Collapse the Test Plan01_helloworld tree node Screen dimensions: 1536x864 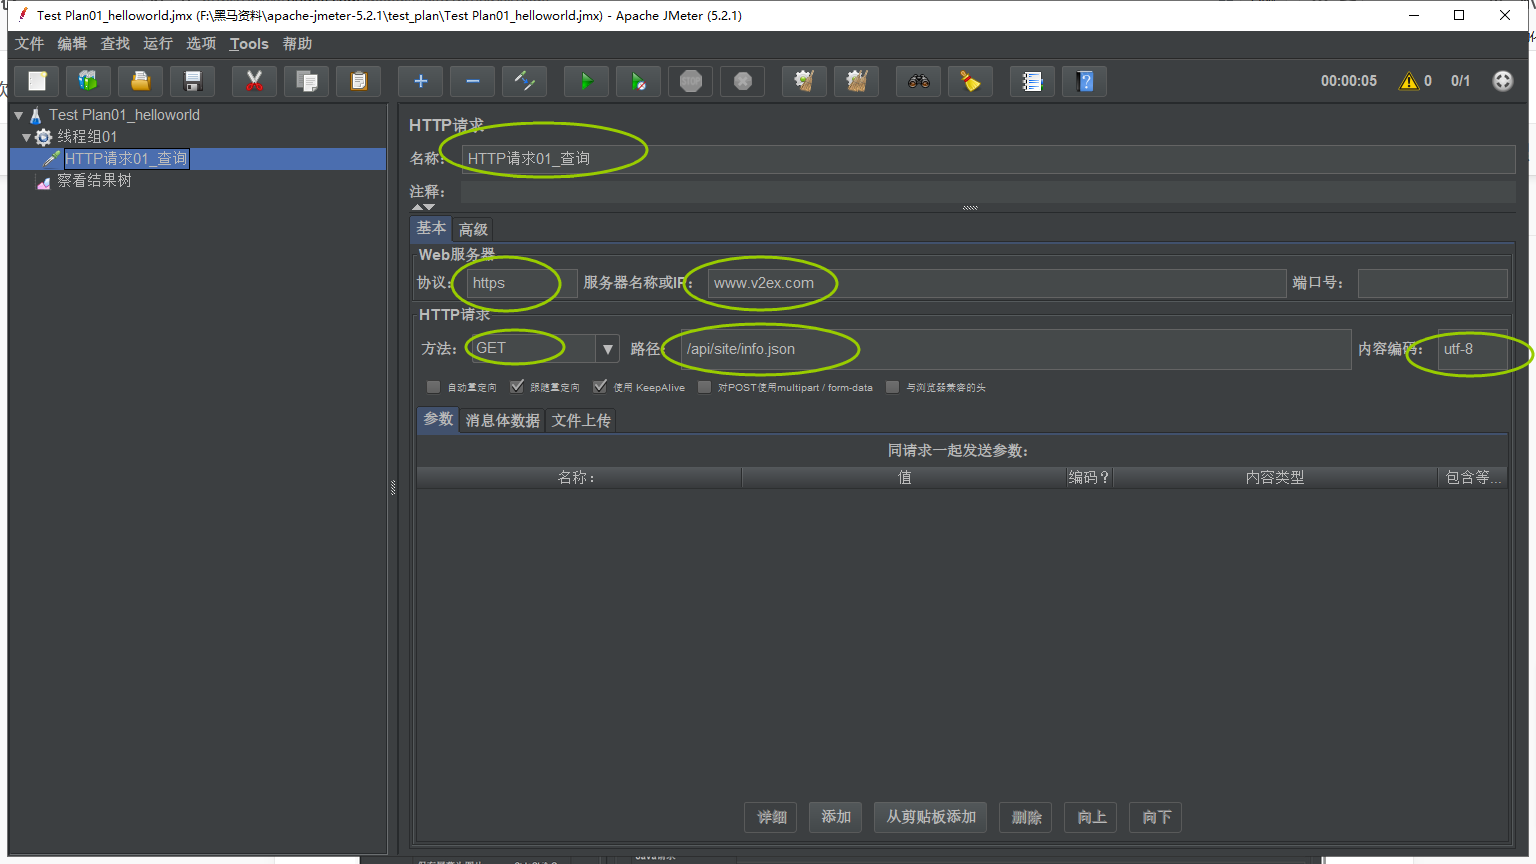(18, 115)
